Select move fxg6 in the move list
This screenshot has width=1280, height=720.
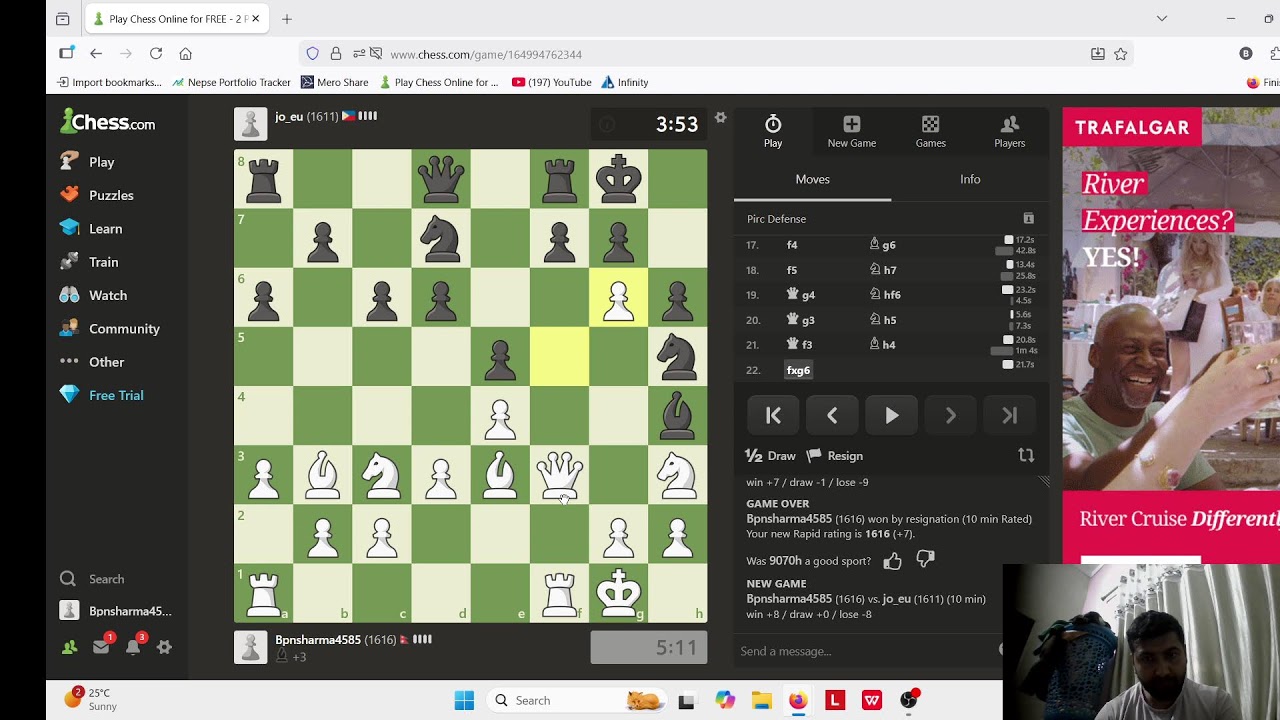798,370
